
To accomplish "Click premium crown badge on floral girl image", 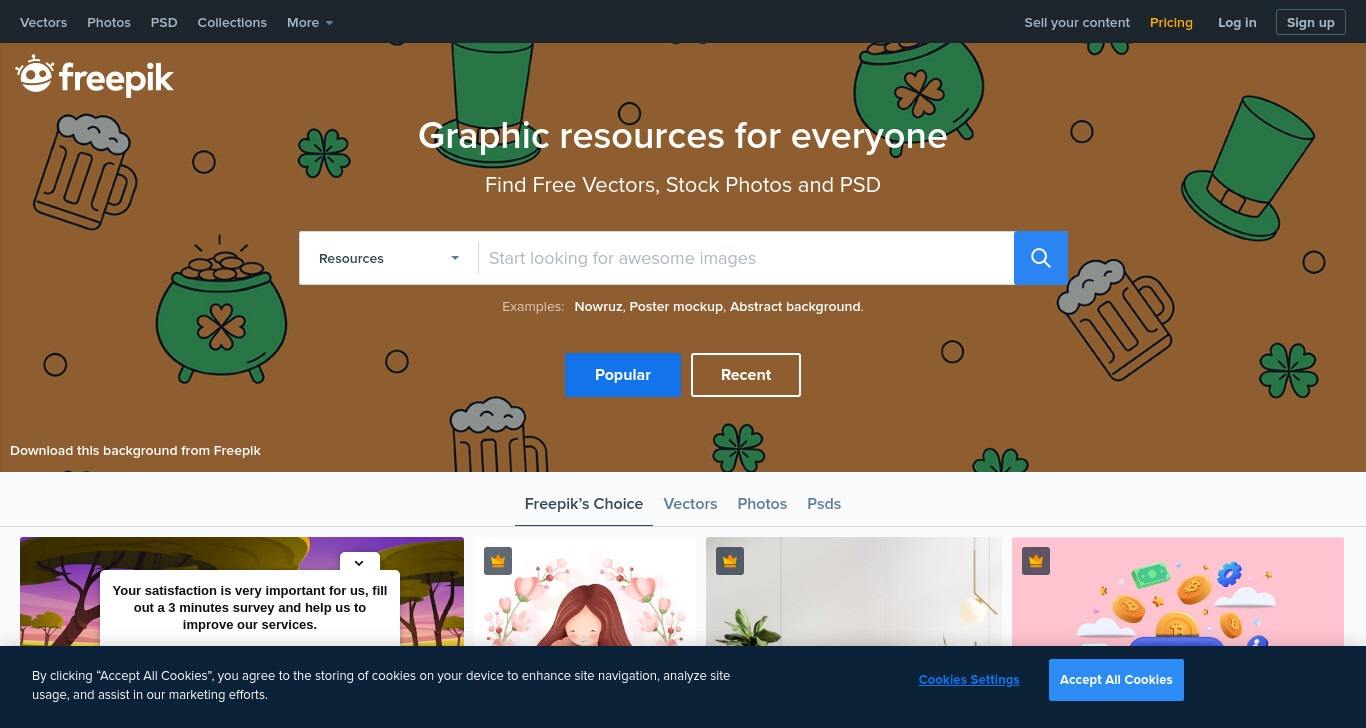I will tap(498, 561).
